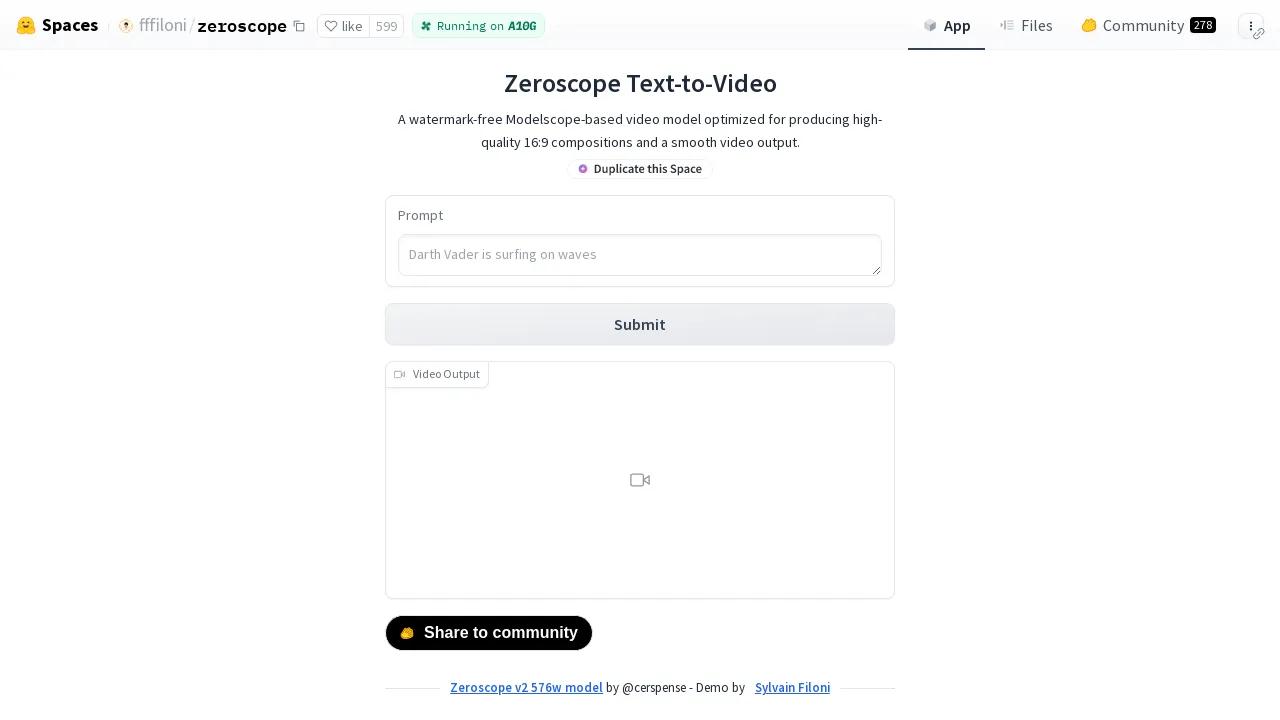Switch to the App tab
Image resolution: width=1280 pixels, height=720 pixels.
coord(946,26)
